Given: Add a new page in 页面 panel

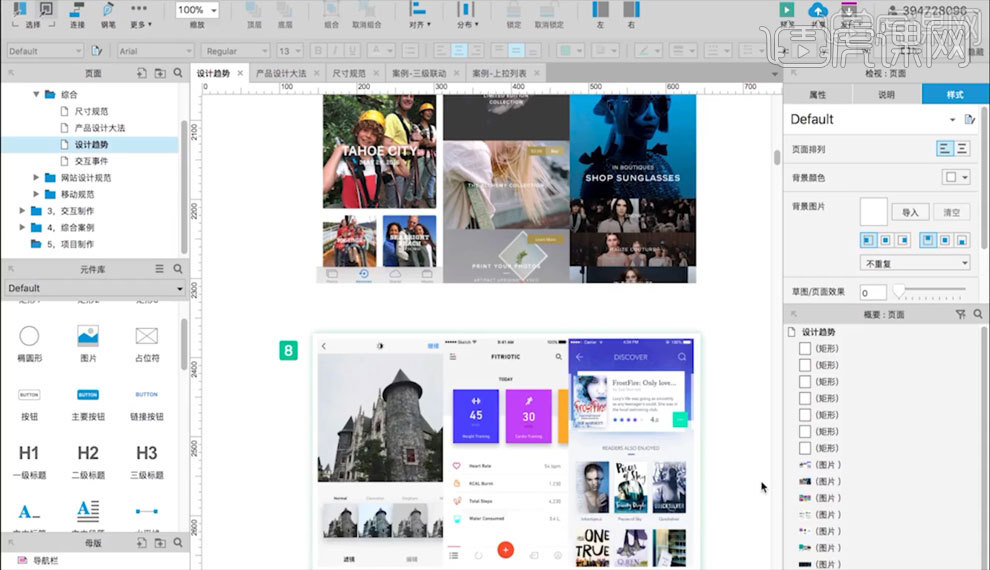Looking at the screenshot, I should tap(141, 73).
